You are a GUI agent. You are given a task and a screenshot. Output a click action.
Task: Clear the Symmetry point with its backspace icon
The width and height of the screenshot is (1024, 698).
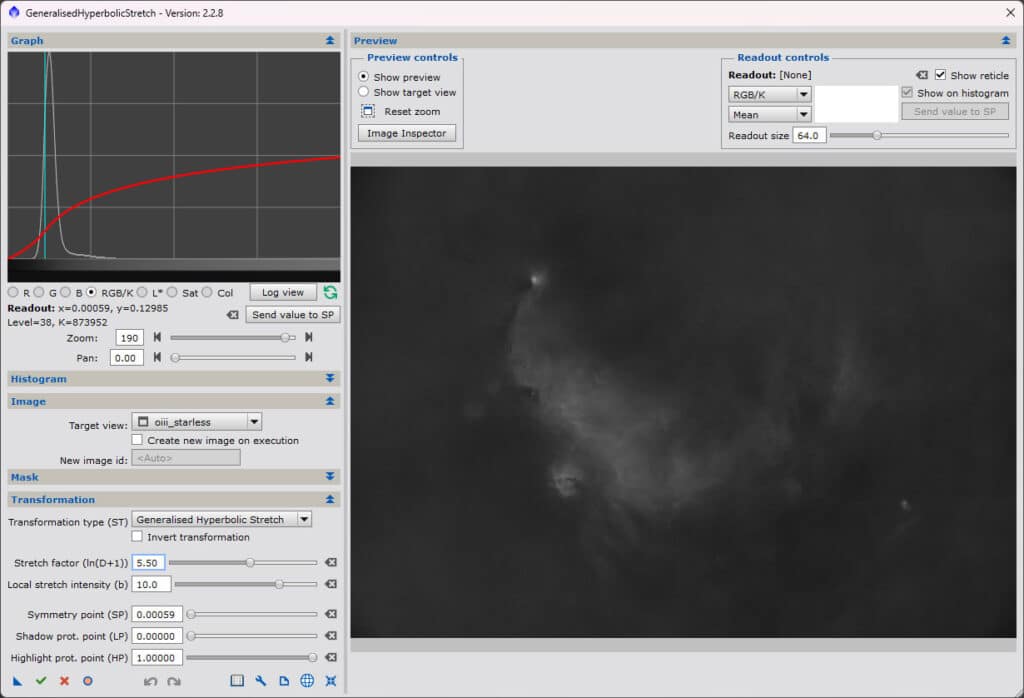(x=331, y=615)
